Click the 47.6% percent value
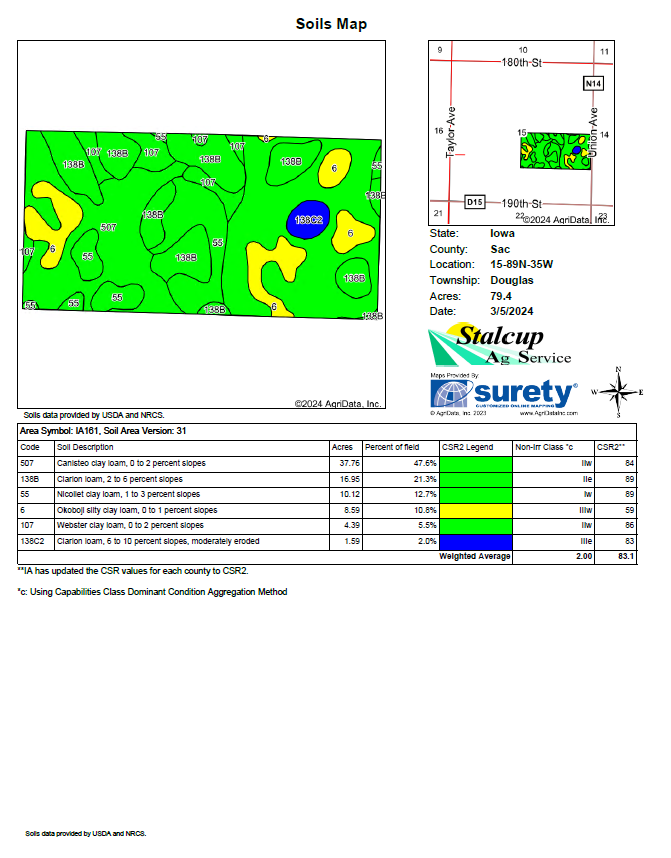Viewport: 671px width, 858px height. click(425, 463)
